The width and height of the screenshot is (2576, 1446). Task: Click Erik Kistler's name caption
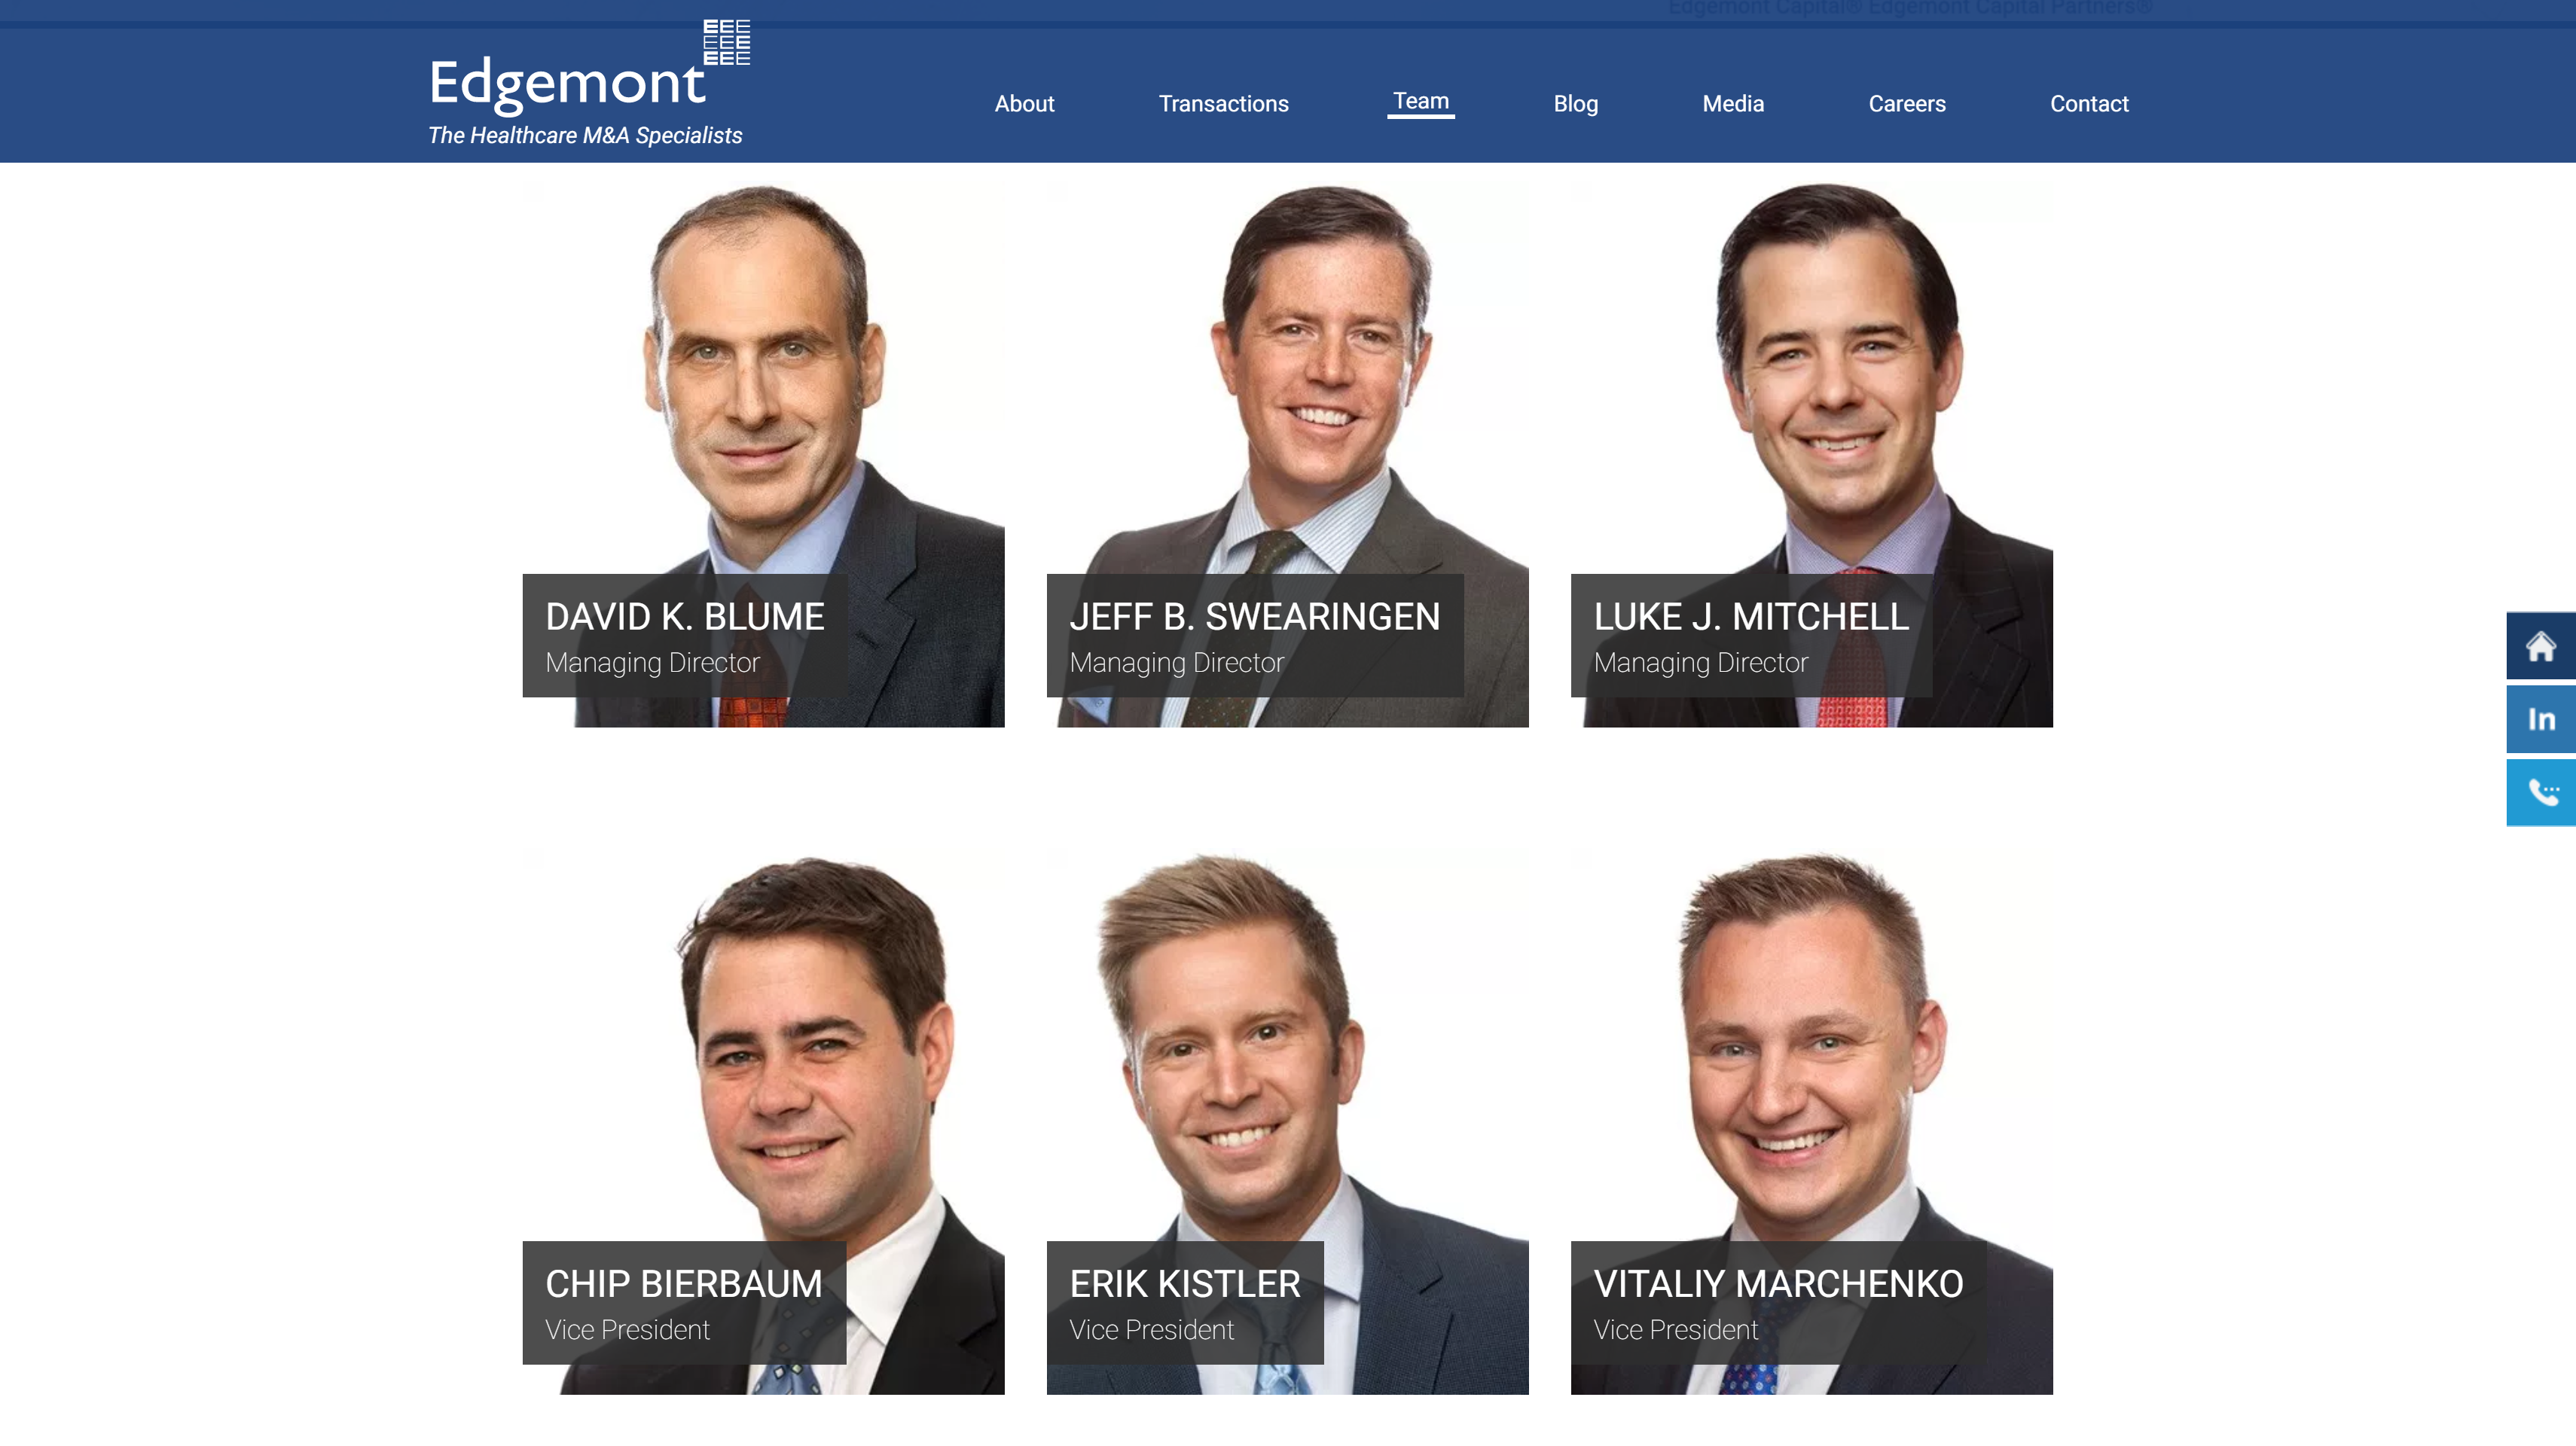(x=1185, y=1284)
